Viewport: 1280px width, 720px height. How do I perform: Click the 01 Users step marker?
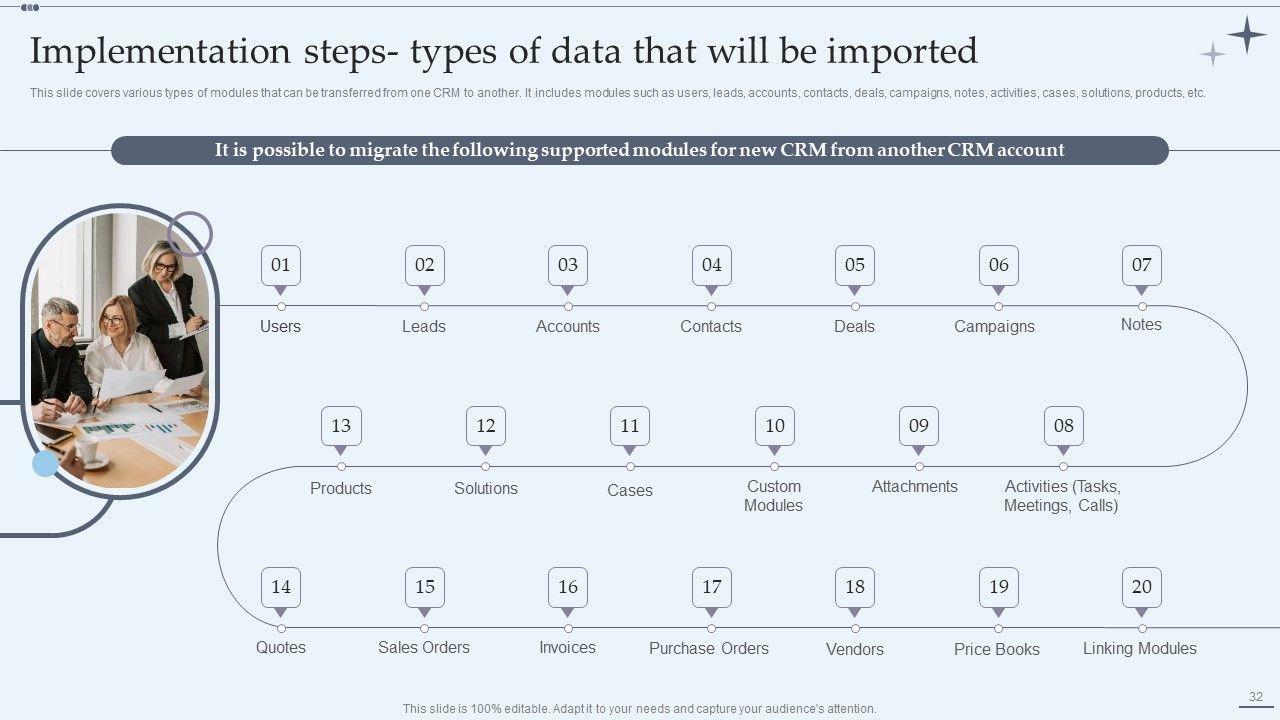click(x=281, y=265)
